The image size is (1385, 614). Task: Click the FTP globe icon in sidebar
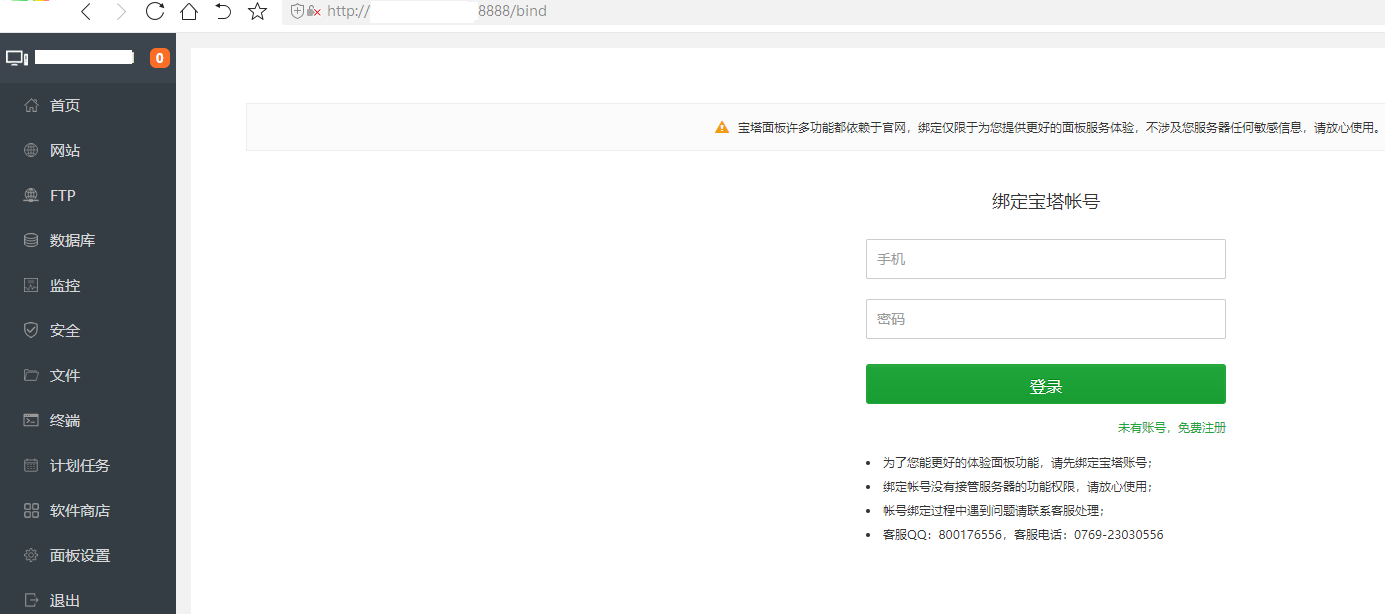point(31,195)
